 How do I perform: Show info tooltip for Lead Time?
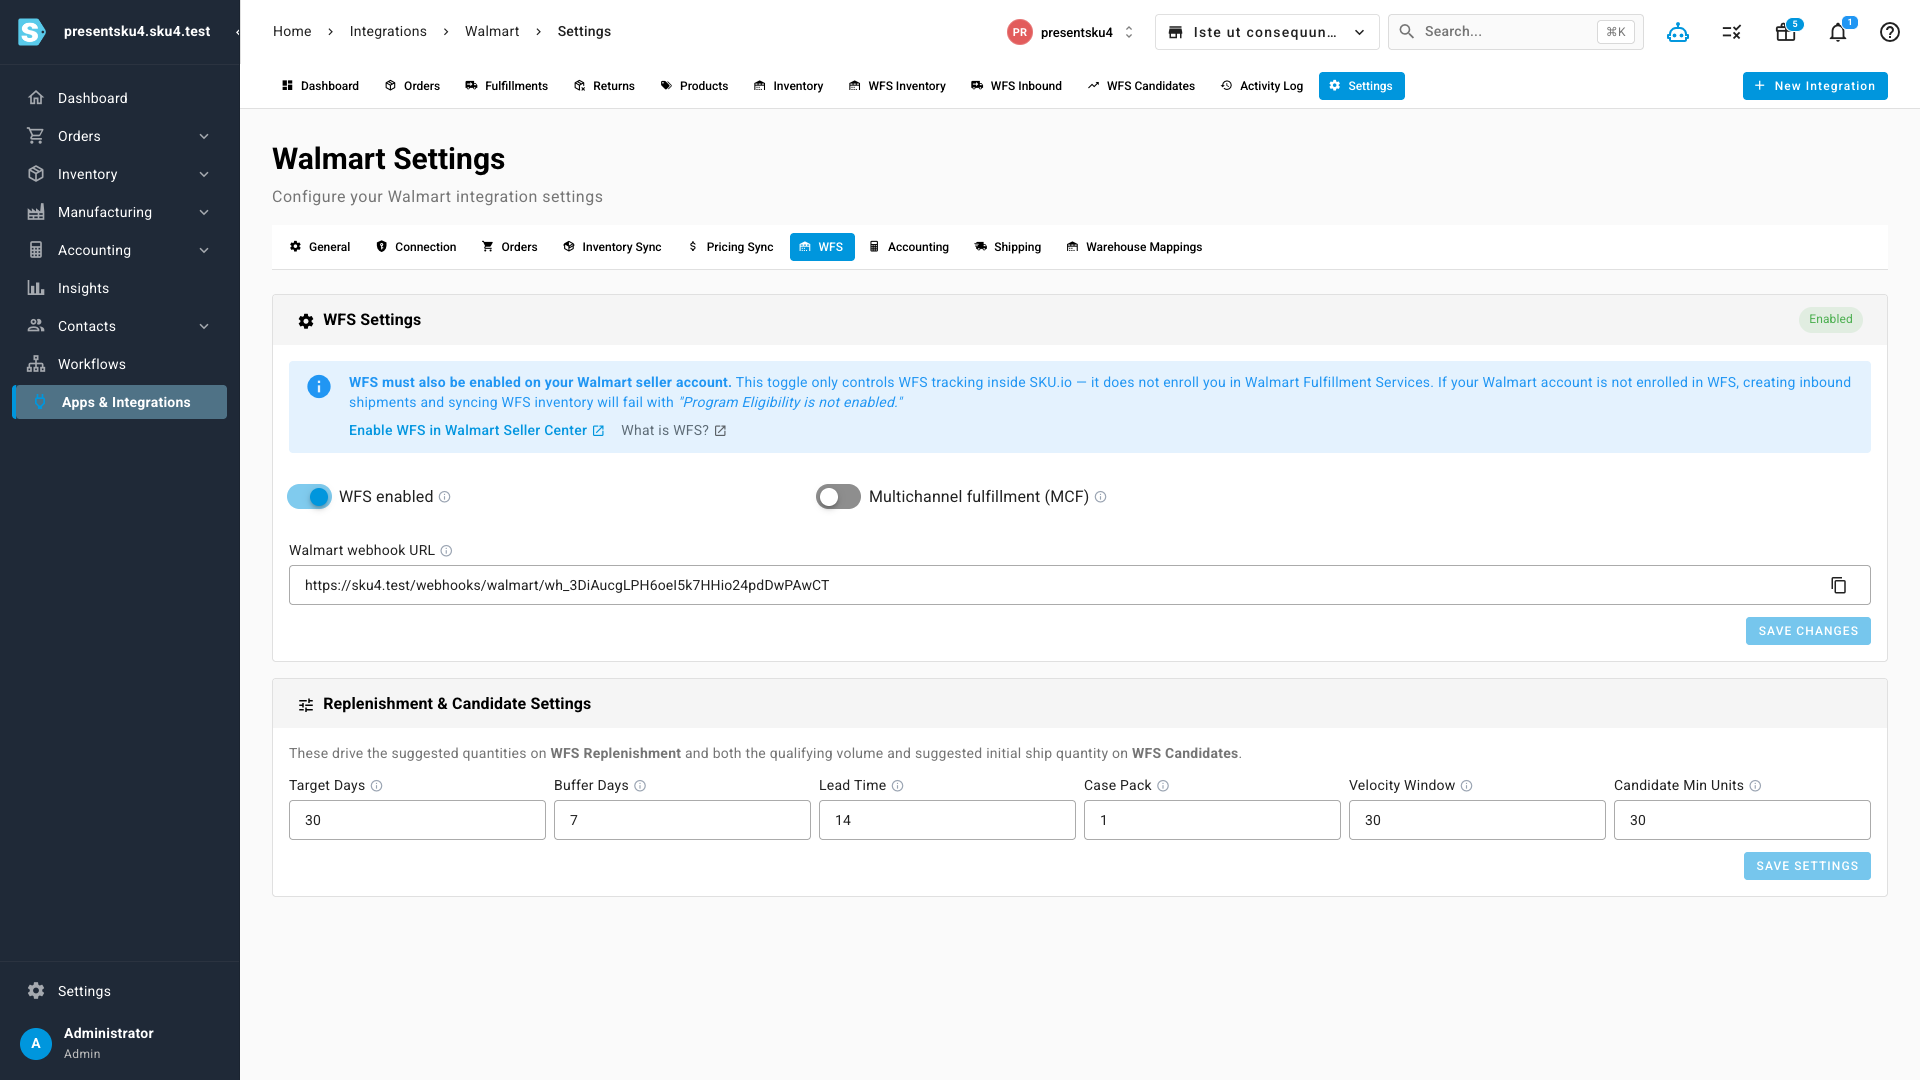tap(898, 786)
